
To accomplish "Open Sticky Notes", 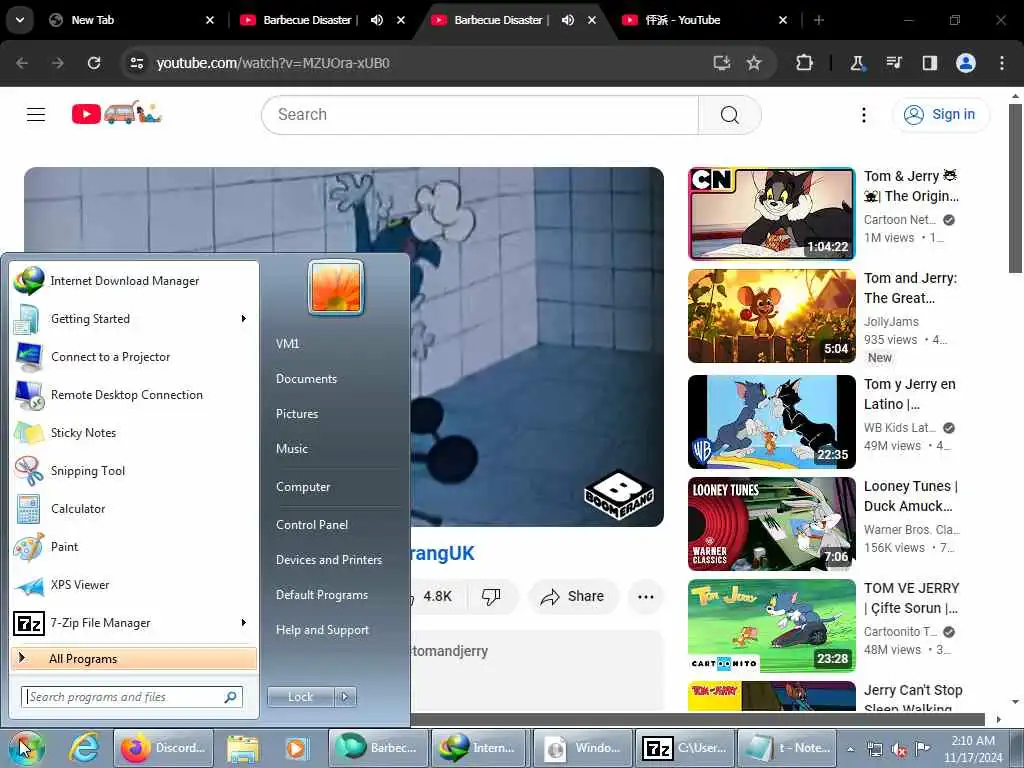I will click(x=134, y=432).
